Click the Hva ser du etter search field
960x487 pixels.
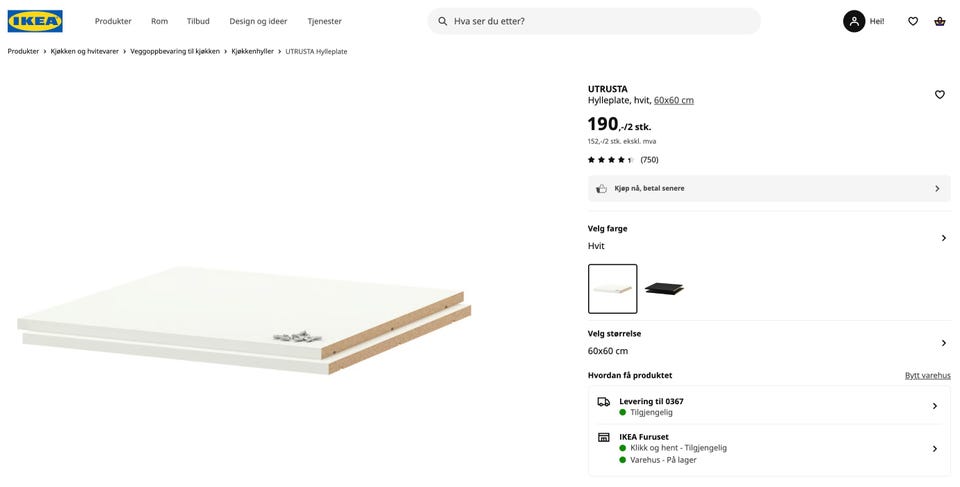(x=600, y=21)
